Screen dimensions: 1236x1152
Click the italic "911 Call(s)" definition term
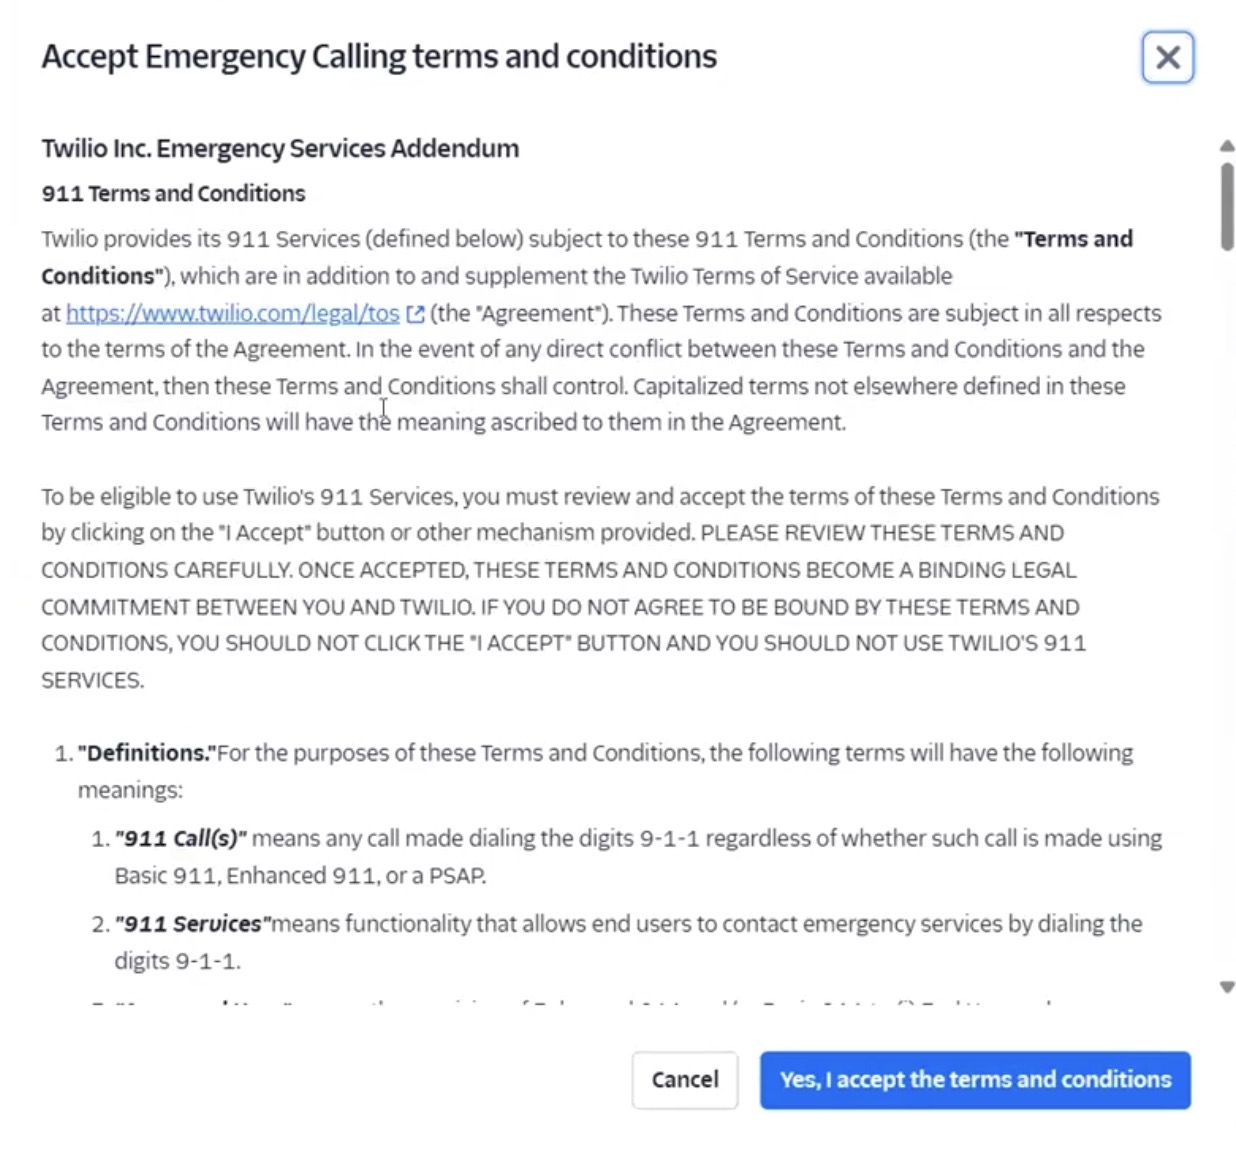181,838
